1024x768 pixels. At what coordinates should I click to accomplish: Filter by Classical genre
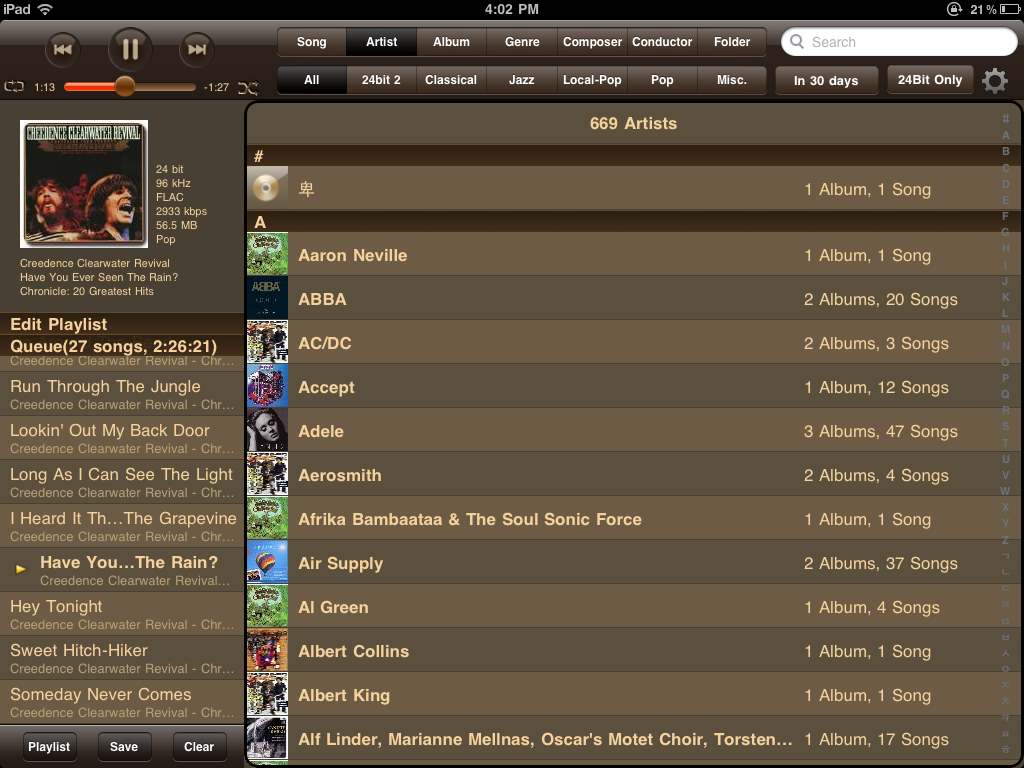451,80
